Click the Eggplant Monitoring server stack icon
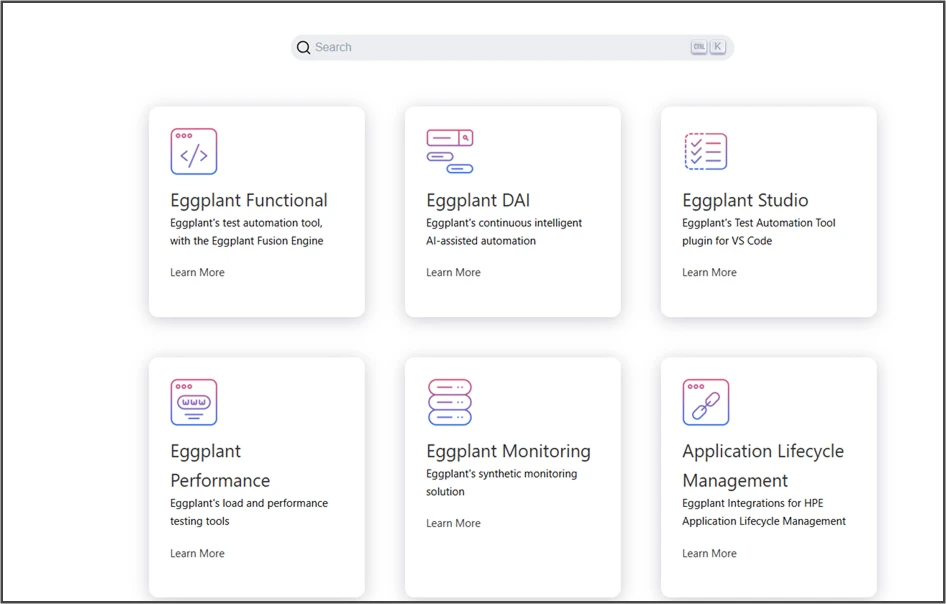 [449, 402]
